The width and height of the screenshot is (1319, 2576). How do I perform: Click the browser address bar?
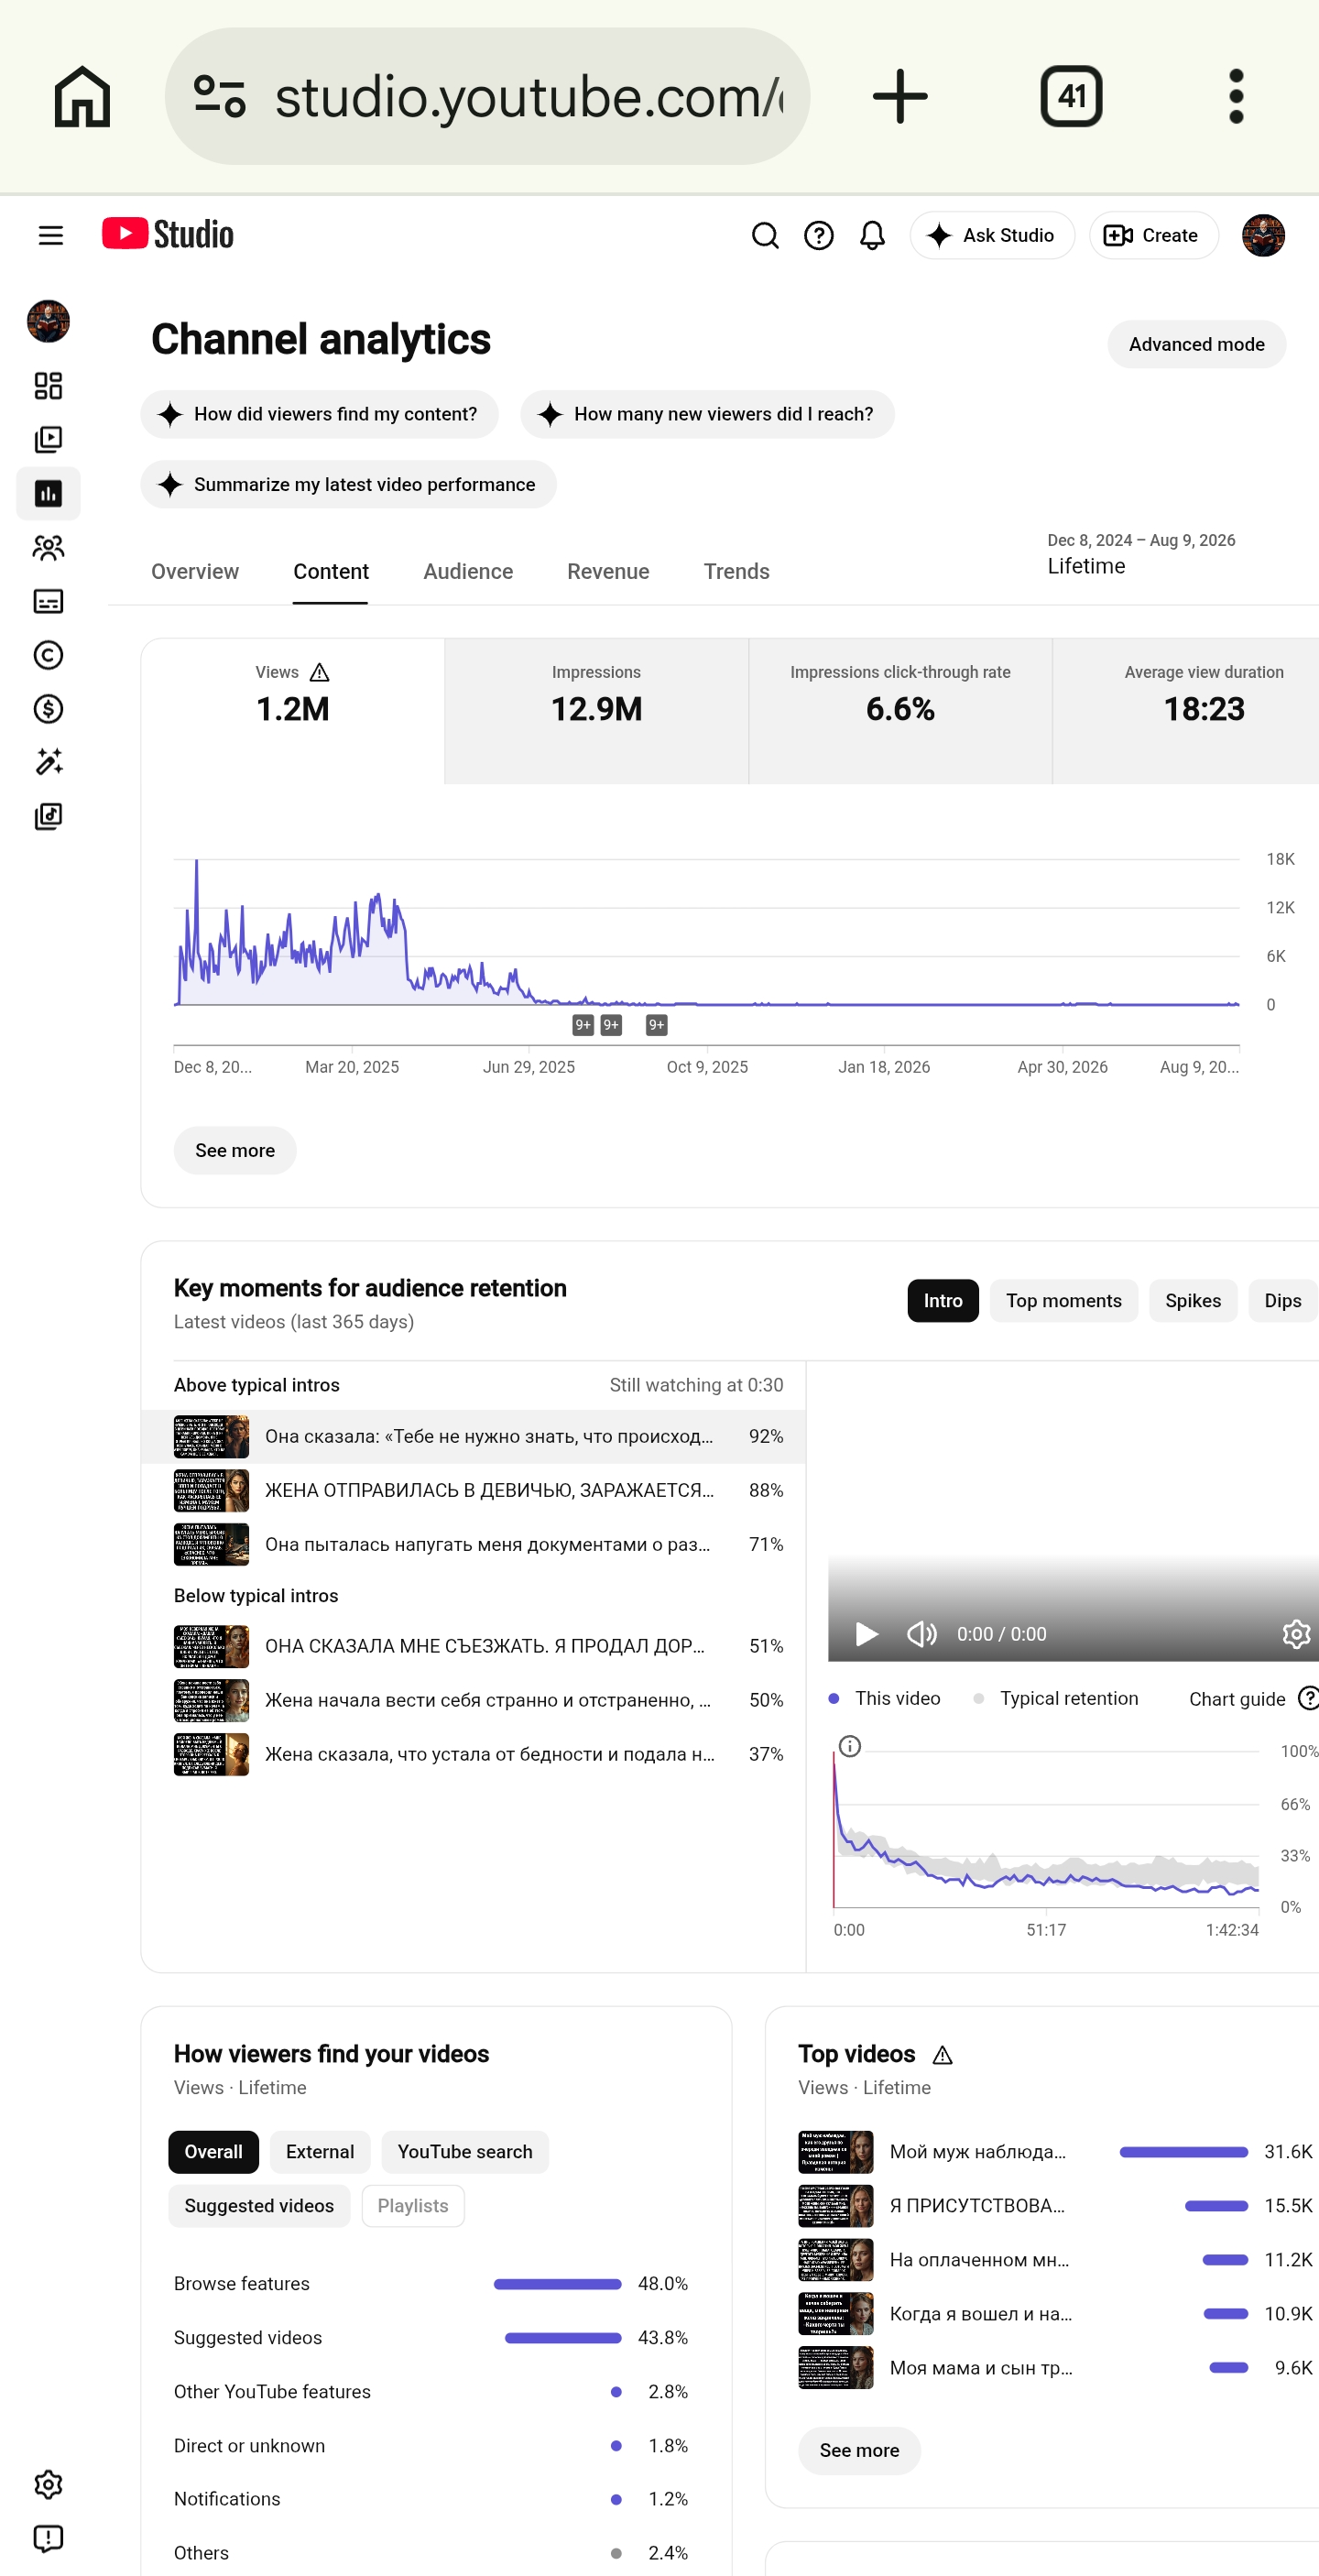click(x=487, y=97)
